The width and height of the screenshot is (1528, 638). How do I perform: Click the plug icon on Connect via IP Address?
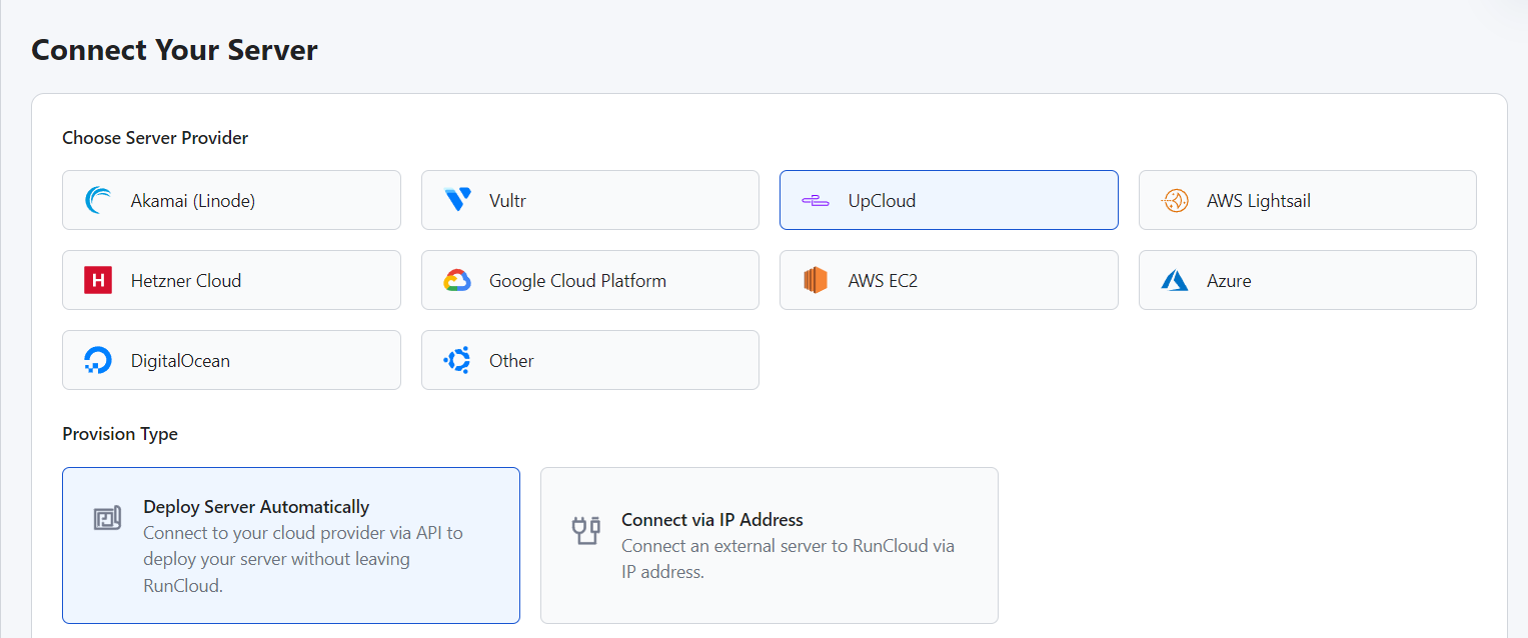pyautogui.click(x=586, y=530)
